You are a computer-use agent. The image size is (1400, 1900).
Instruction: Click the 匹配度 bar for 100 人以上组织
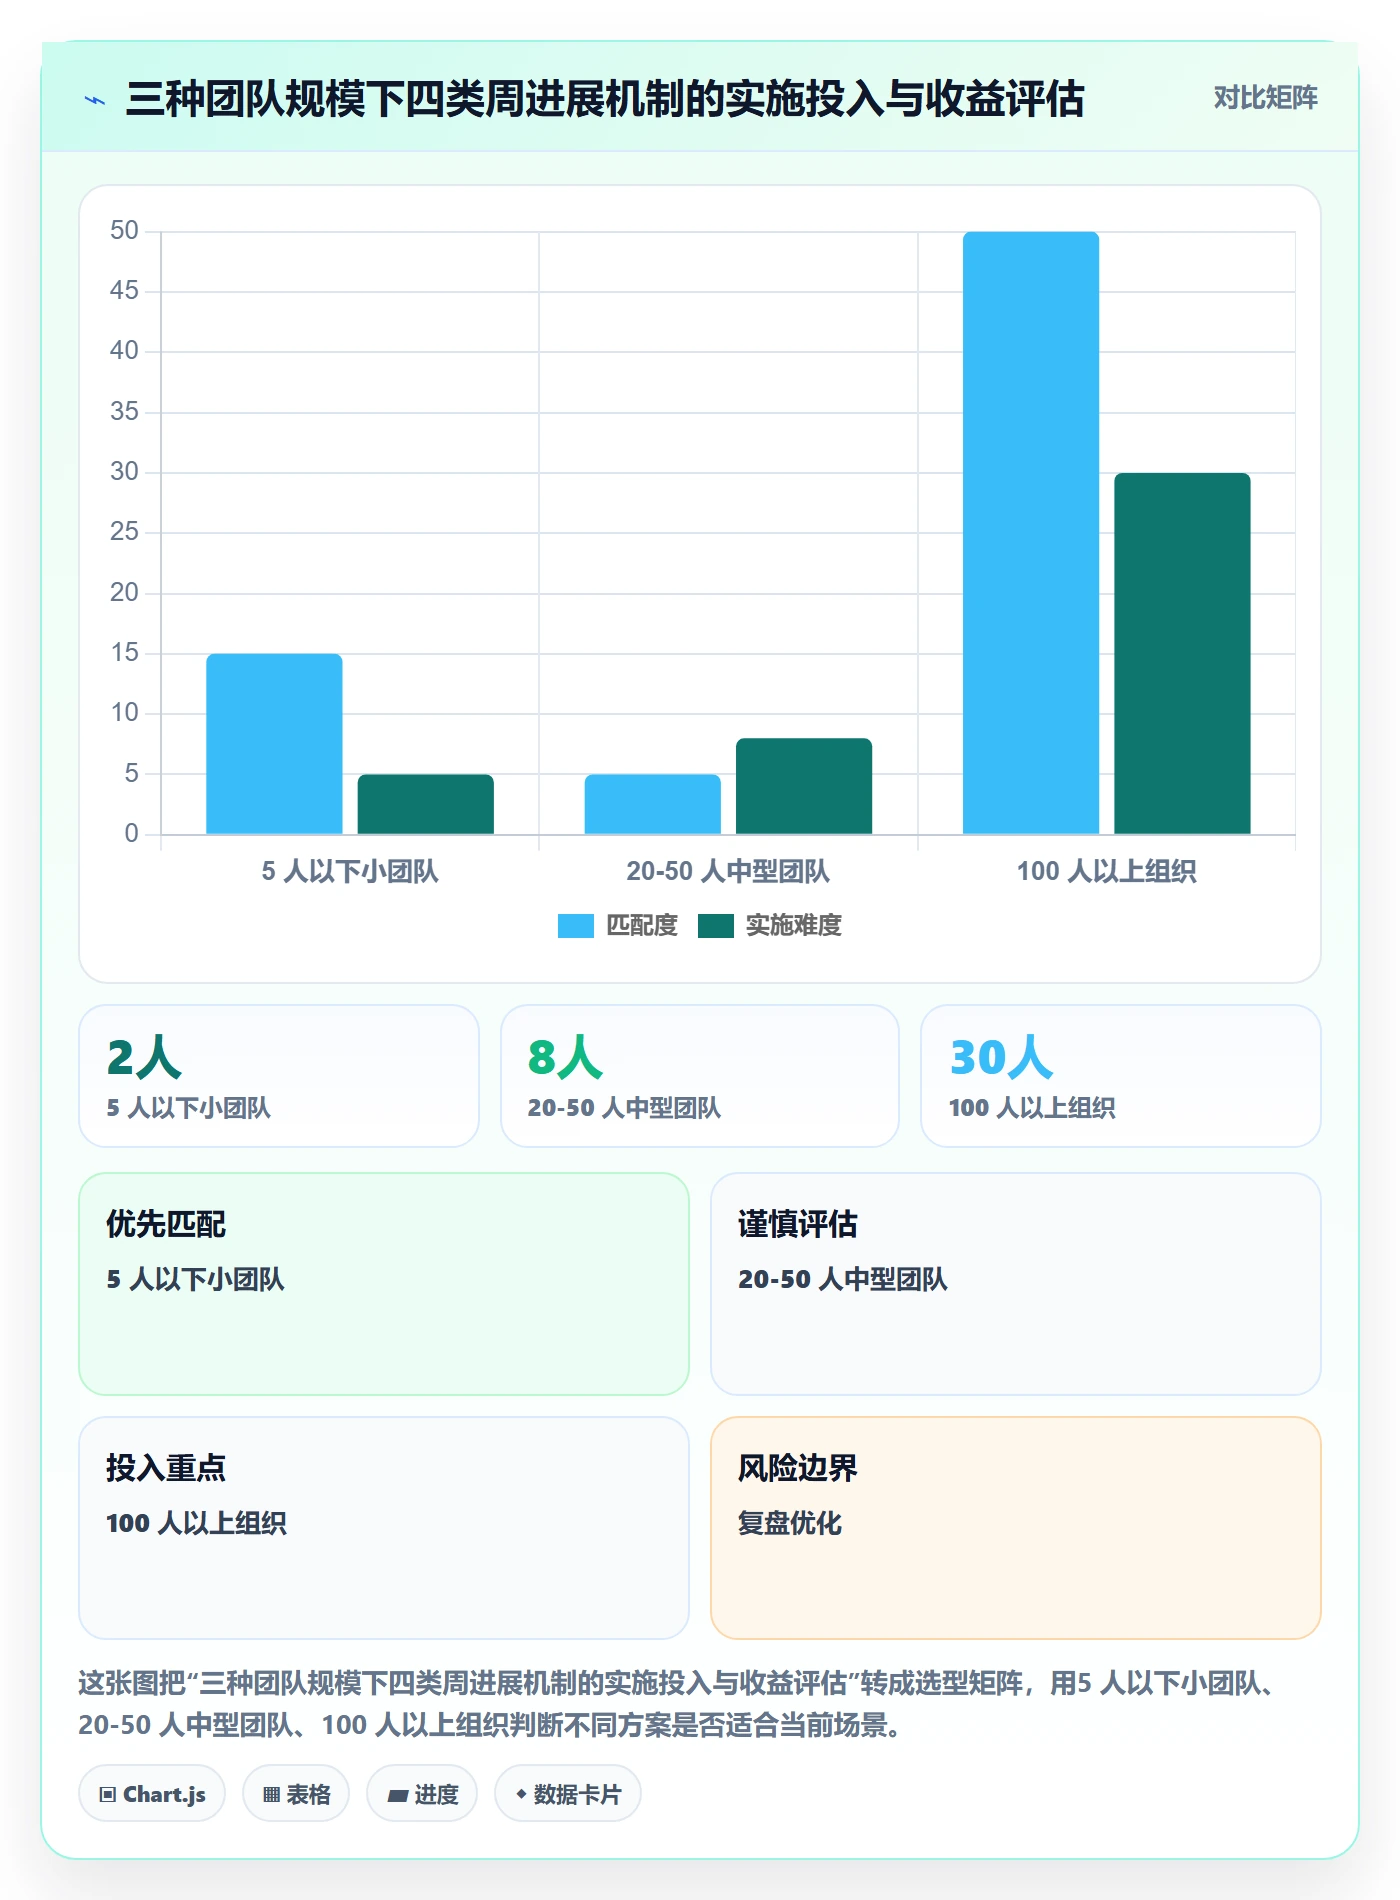coord(1031,533)
